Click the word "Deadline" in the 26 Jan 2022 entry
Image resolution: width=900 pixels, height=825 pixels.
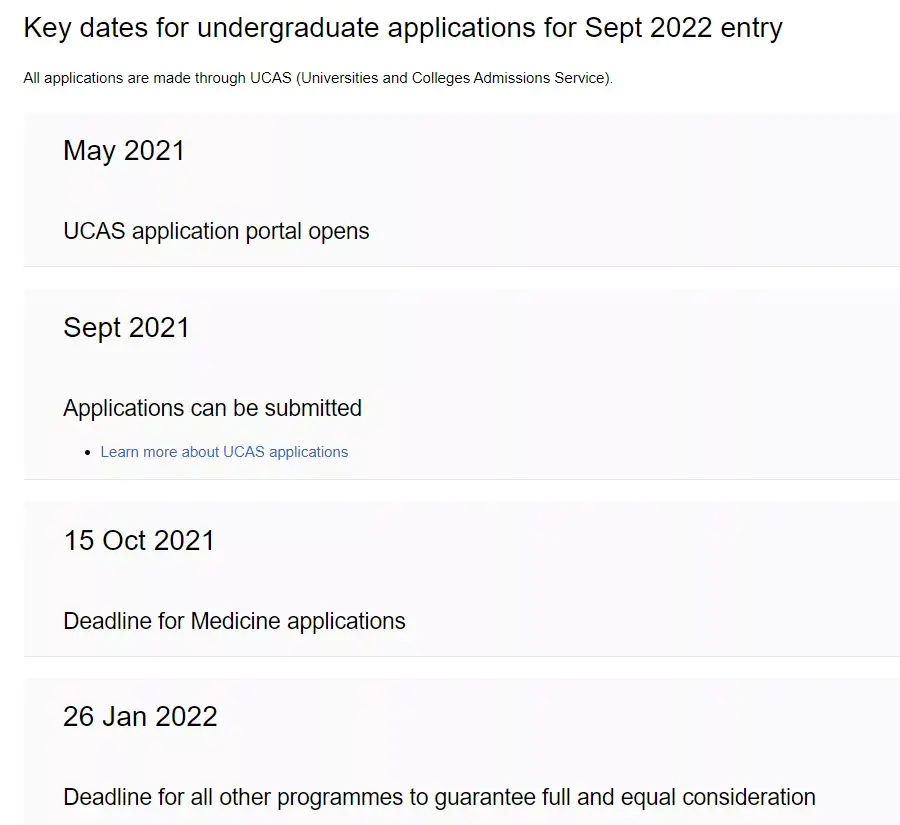[x=107, y=797]
